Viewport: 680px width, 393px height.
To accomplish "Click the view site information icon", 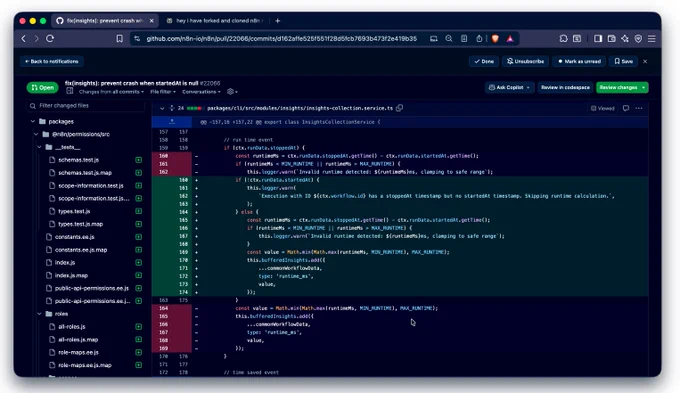I will 137,39.
